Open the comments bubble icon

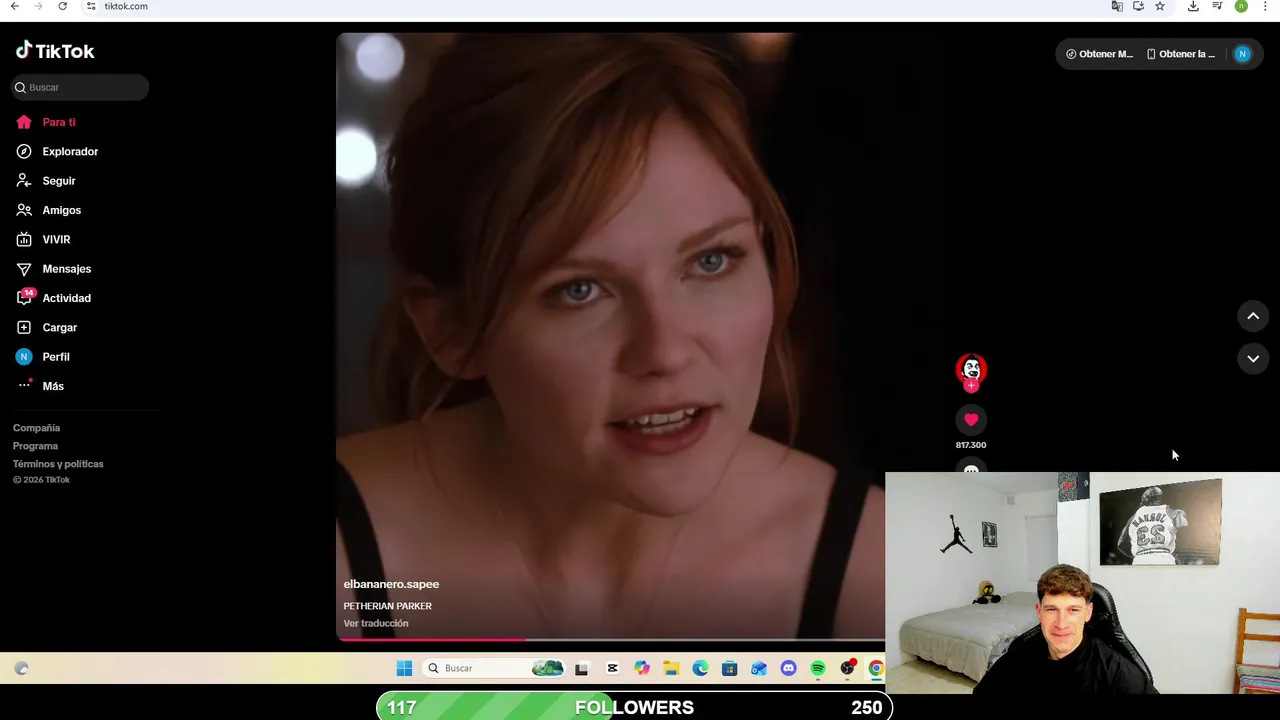971,468
